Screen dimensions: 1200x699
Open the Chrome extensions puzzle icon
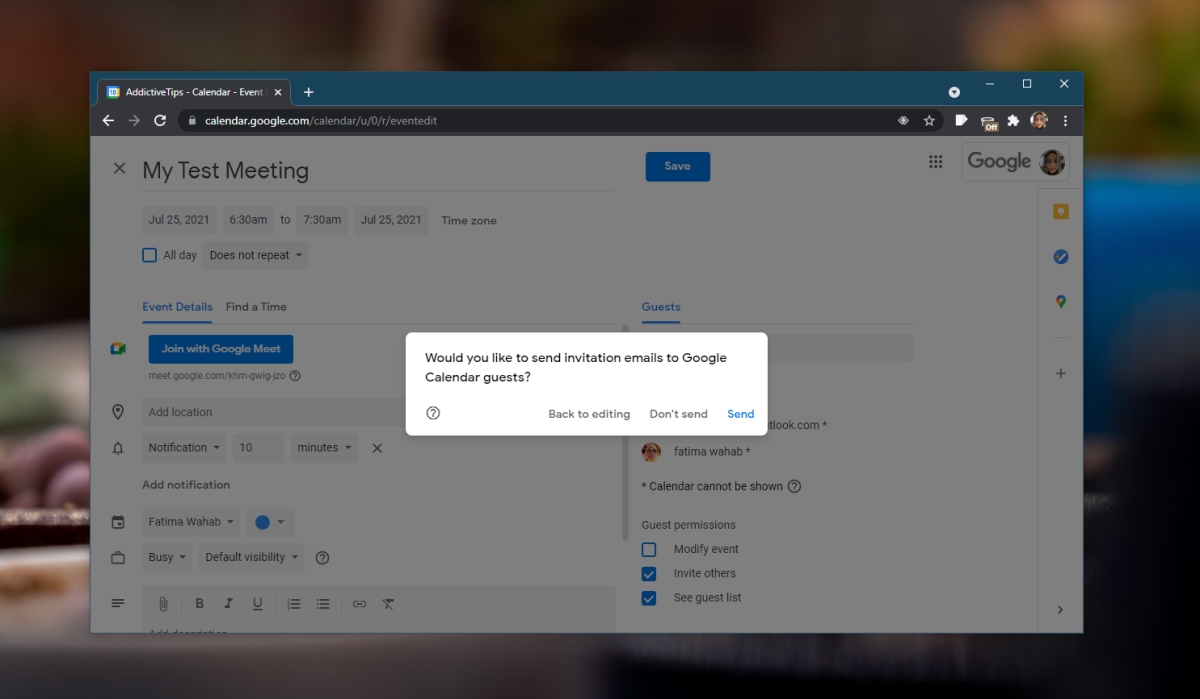1013,120
